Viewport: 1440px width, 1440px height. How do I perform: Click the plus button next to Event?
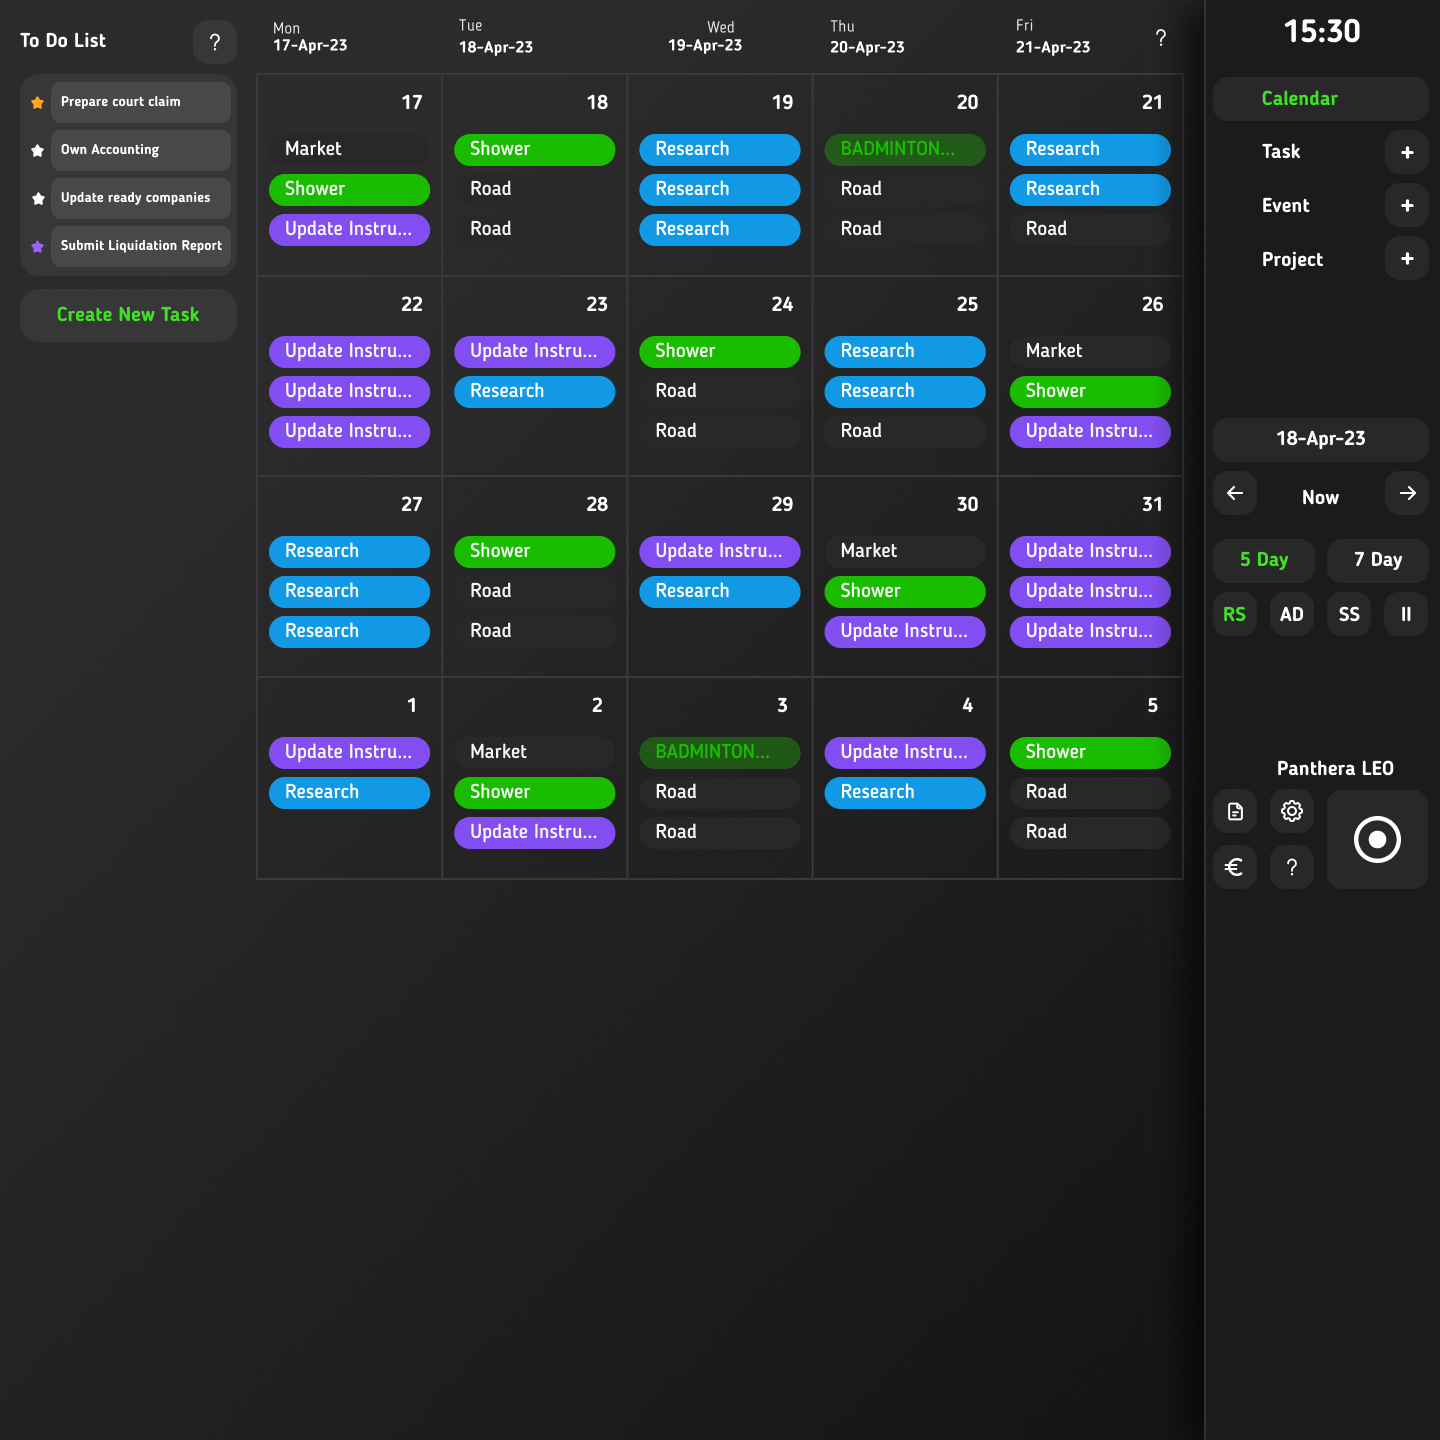tap(1407, 206)
